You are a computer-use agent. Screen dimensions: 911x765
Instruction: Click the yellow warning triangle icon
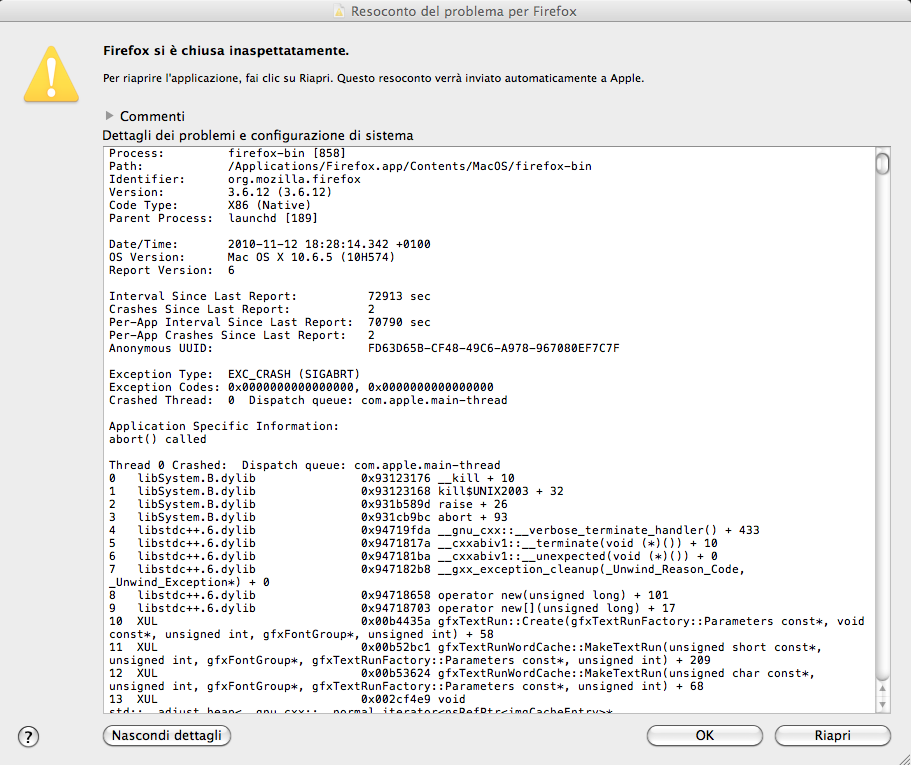tap(51, 74)
